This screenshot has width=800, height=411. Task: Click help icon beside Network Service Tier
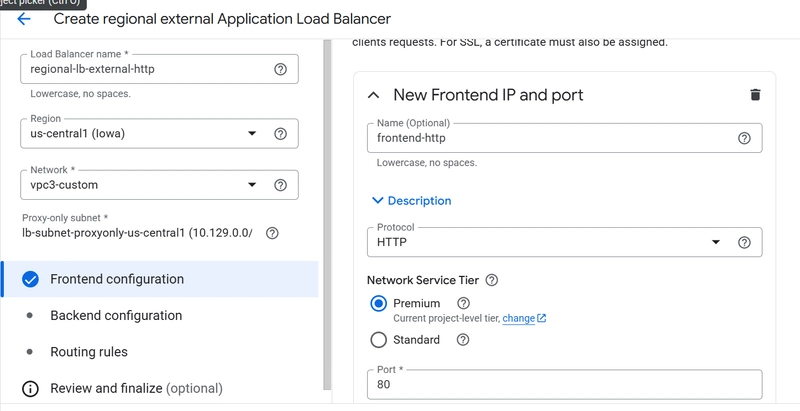(x=491, y=281)
